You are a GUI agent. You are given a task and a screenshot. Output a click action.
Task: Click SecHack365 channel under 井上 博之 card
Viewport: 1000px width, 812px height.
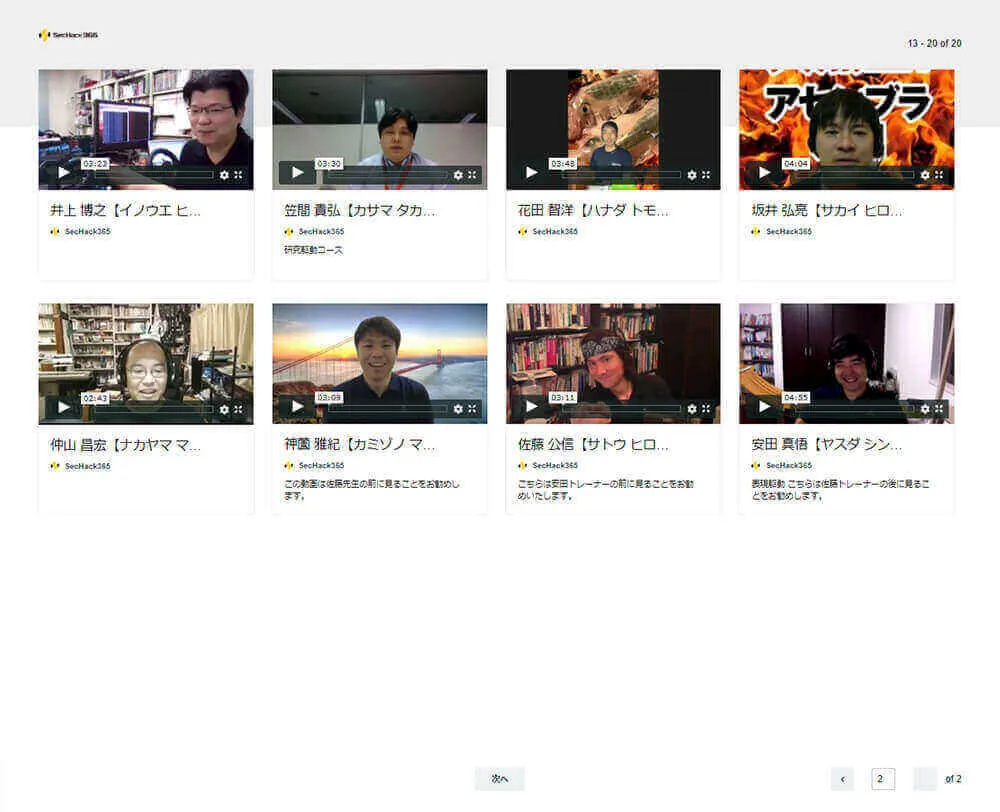(80, 232)
